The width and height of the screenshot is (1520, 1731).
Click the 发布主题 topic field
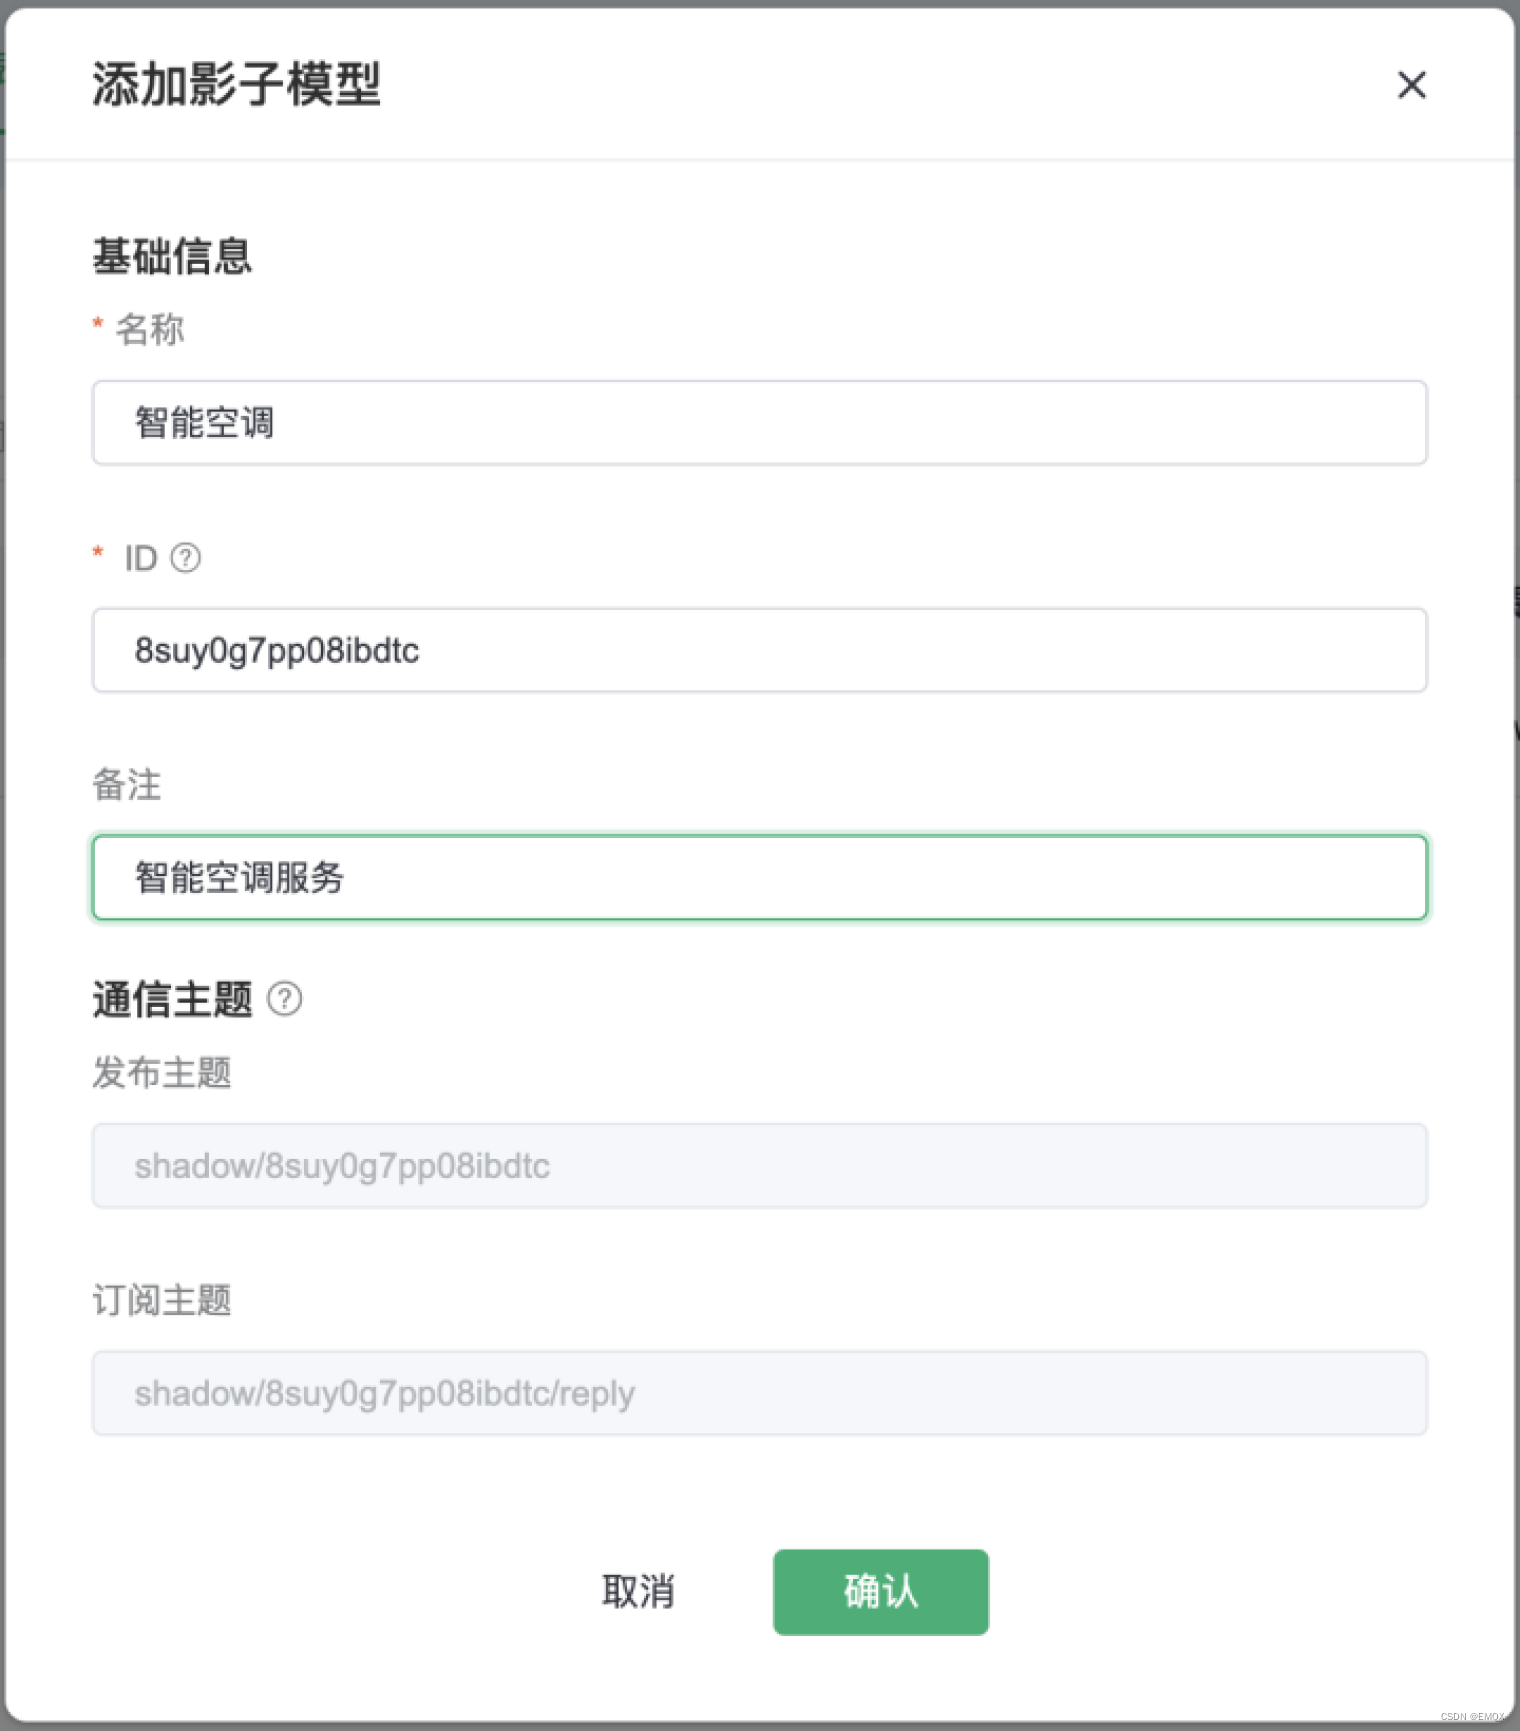click(758, 1165)
